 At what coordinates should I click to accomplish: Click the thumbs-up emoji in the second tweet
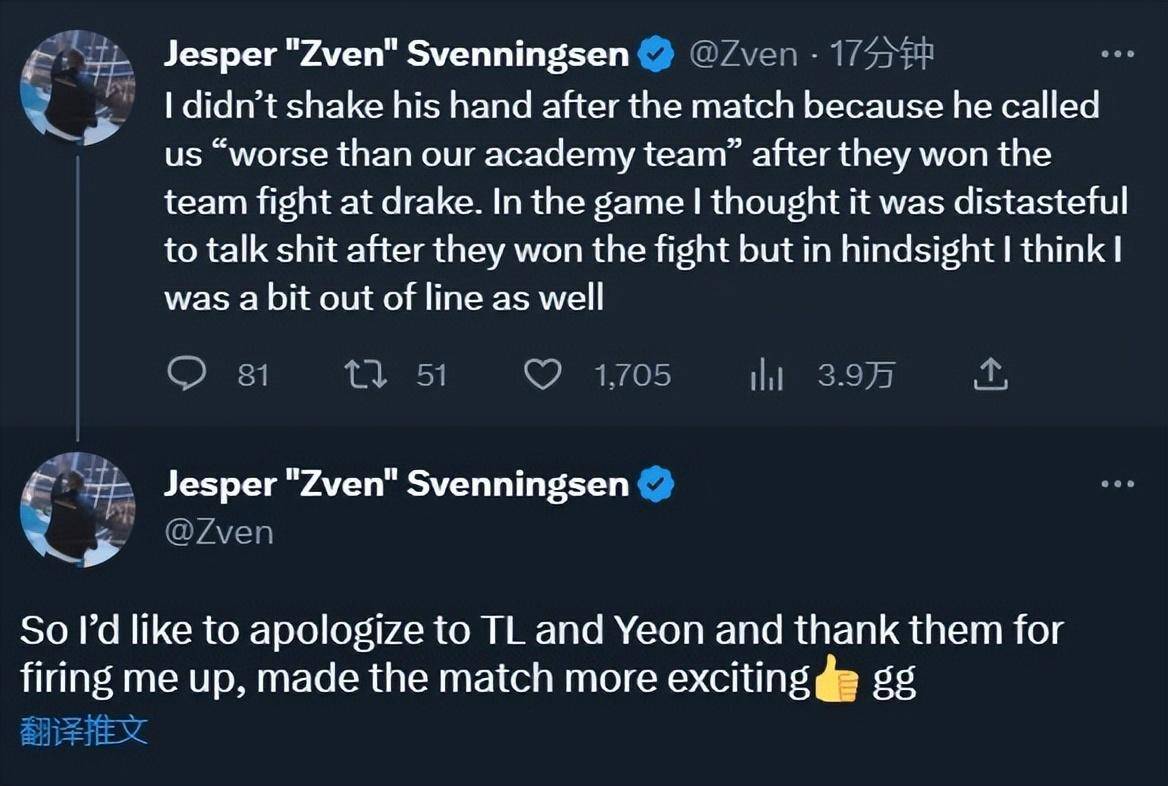point(836,682)
